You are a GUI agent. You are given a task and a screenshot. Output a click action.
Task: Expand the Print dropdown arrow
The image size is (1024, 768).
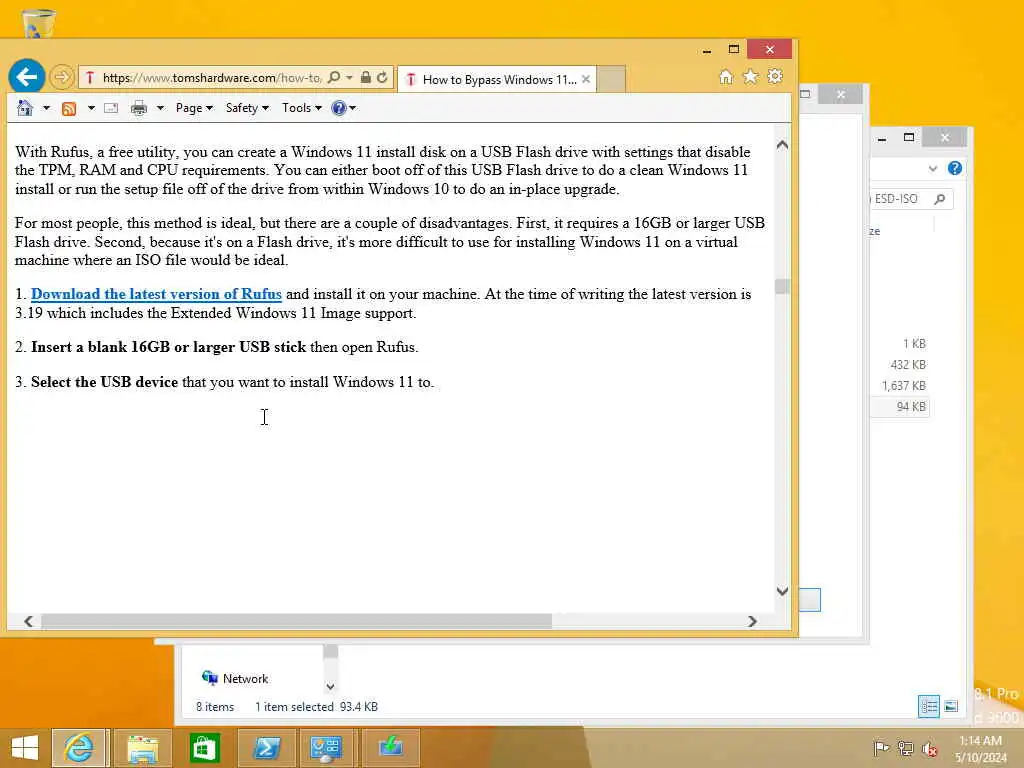point(160,108)
